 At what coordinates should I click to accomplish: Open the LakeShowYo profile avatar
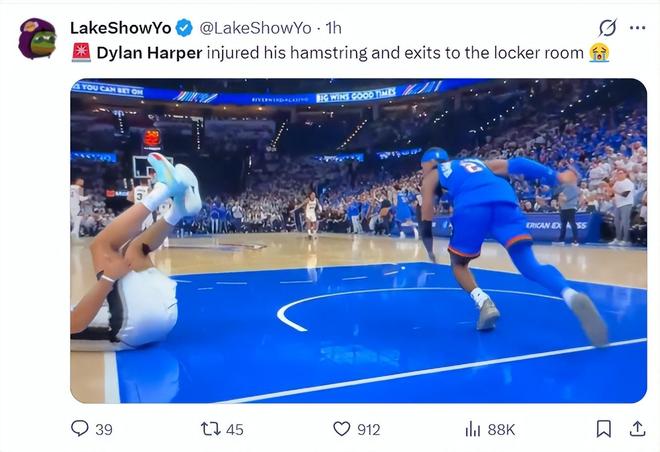(x=37, y=38)
